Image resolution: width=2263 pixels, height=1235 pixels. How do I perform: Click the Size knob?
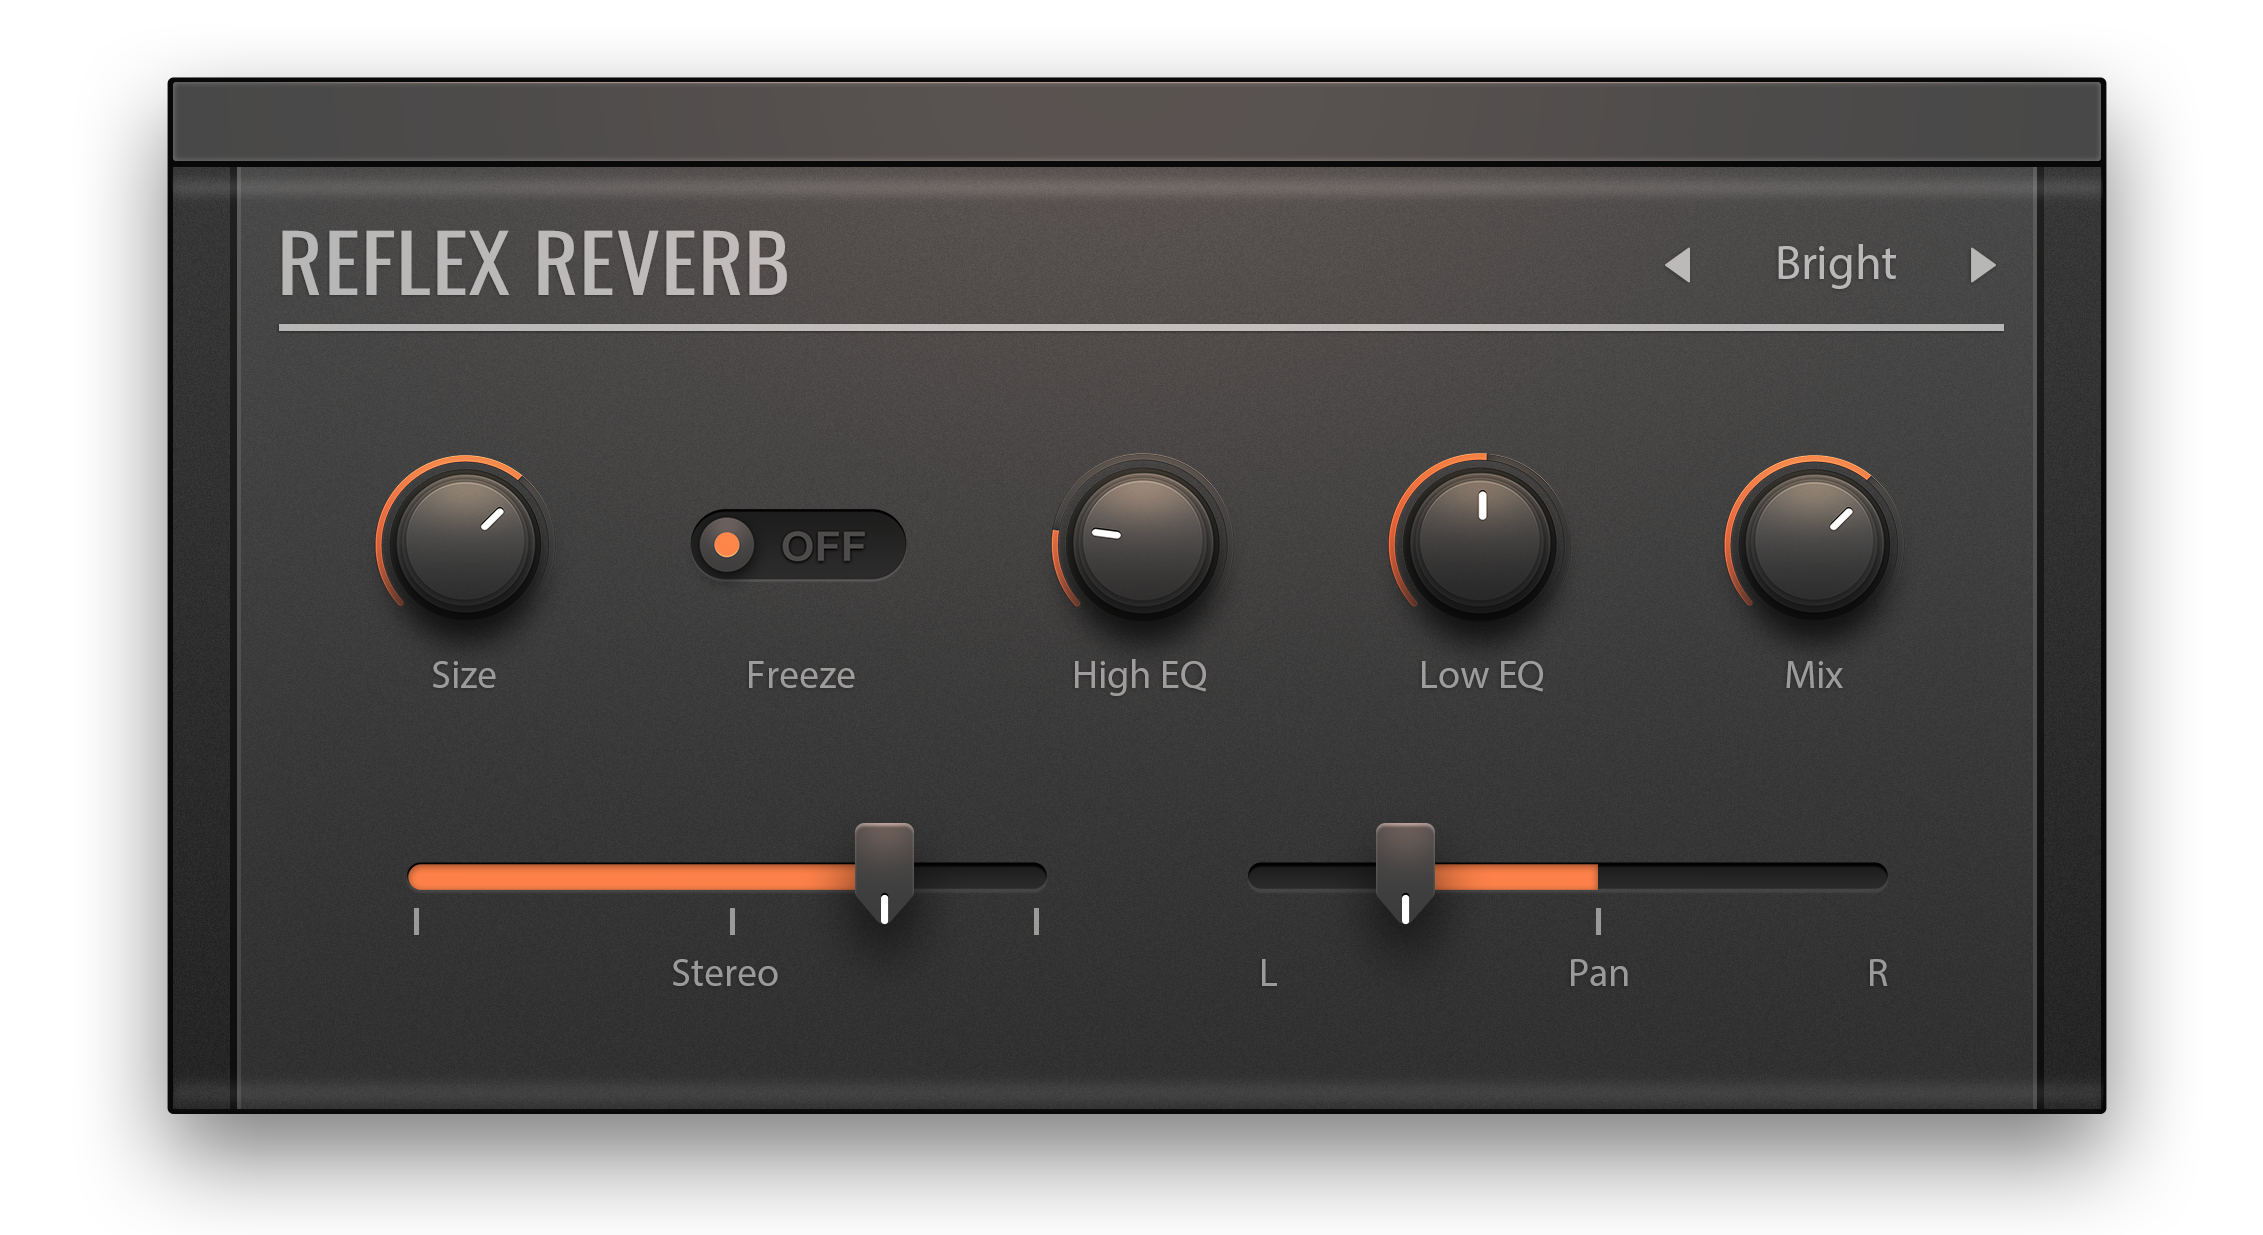coord(465,544)
